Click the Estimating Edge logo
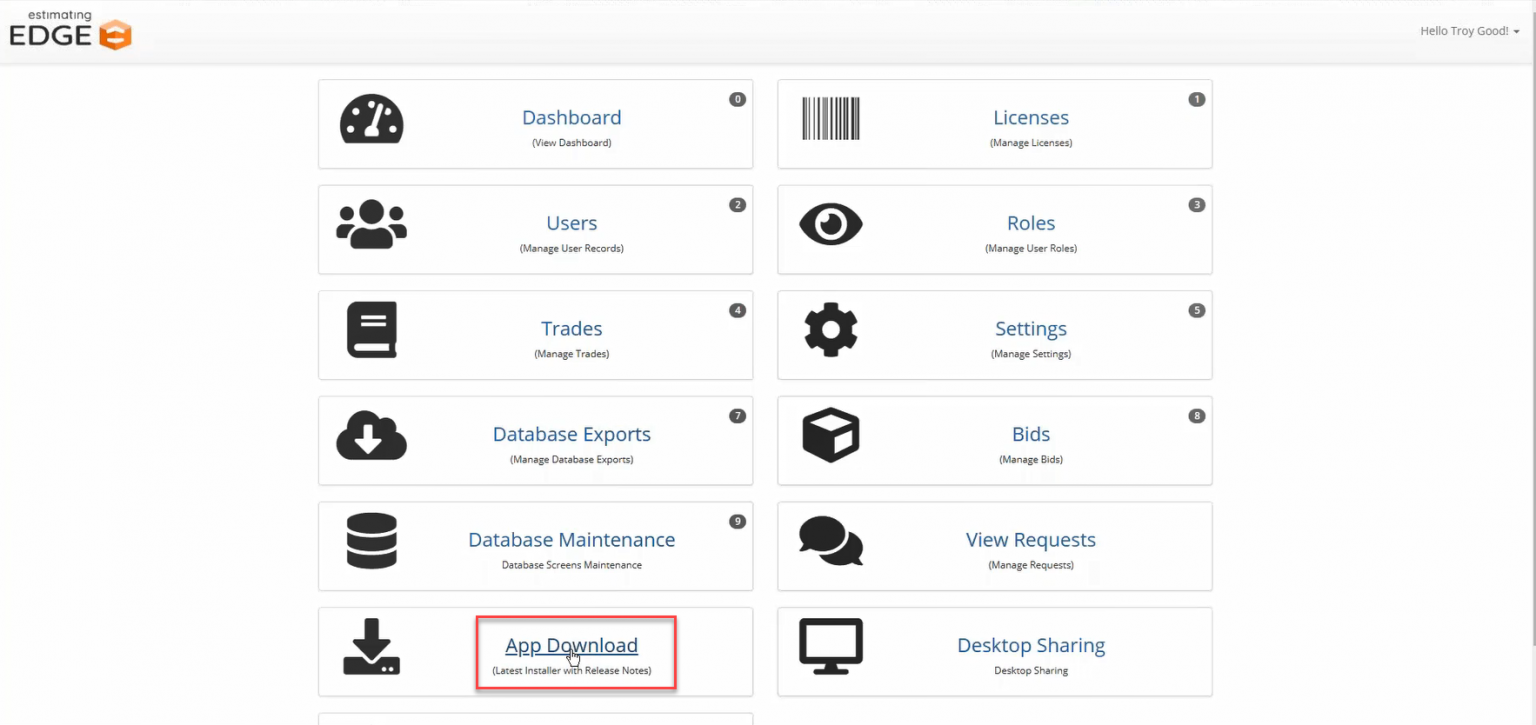Screen dimensions: 1536x725 click(x=69, y=31)
